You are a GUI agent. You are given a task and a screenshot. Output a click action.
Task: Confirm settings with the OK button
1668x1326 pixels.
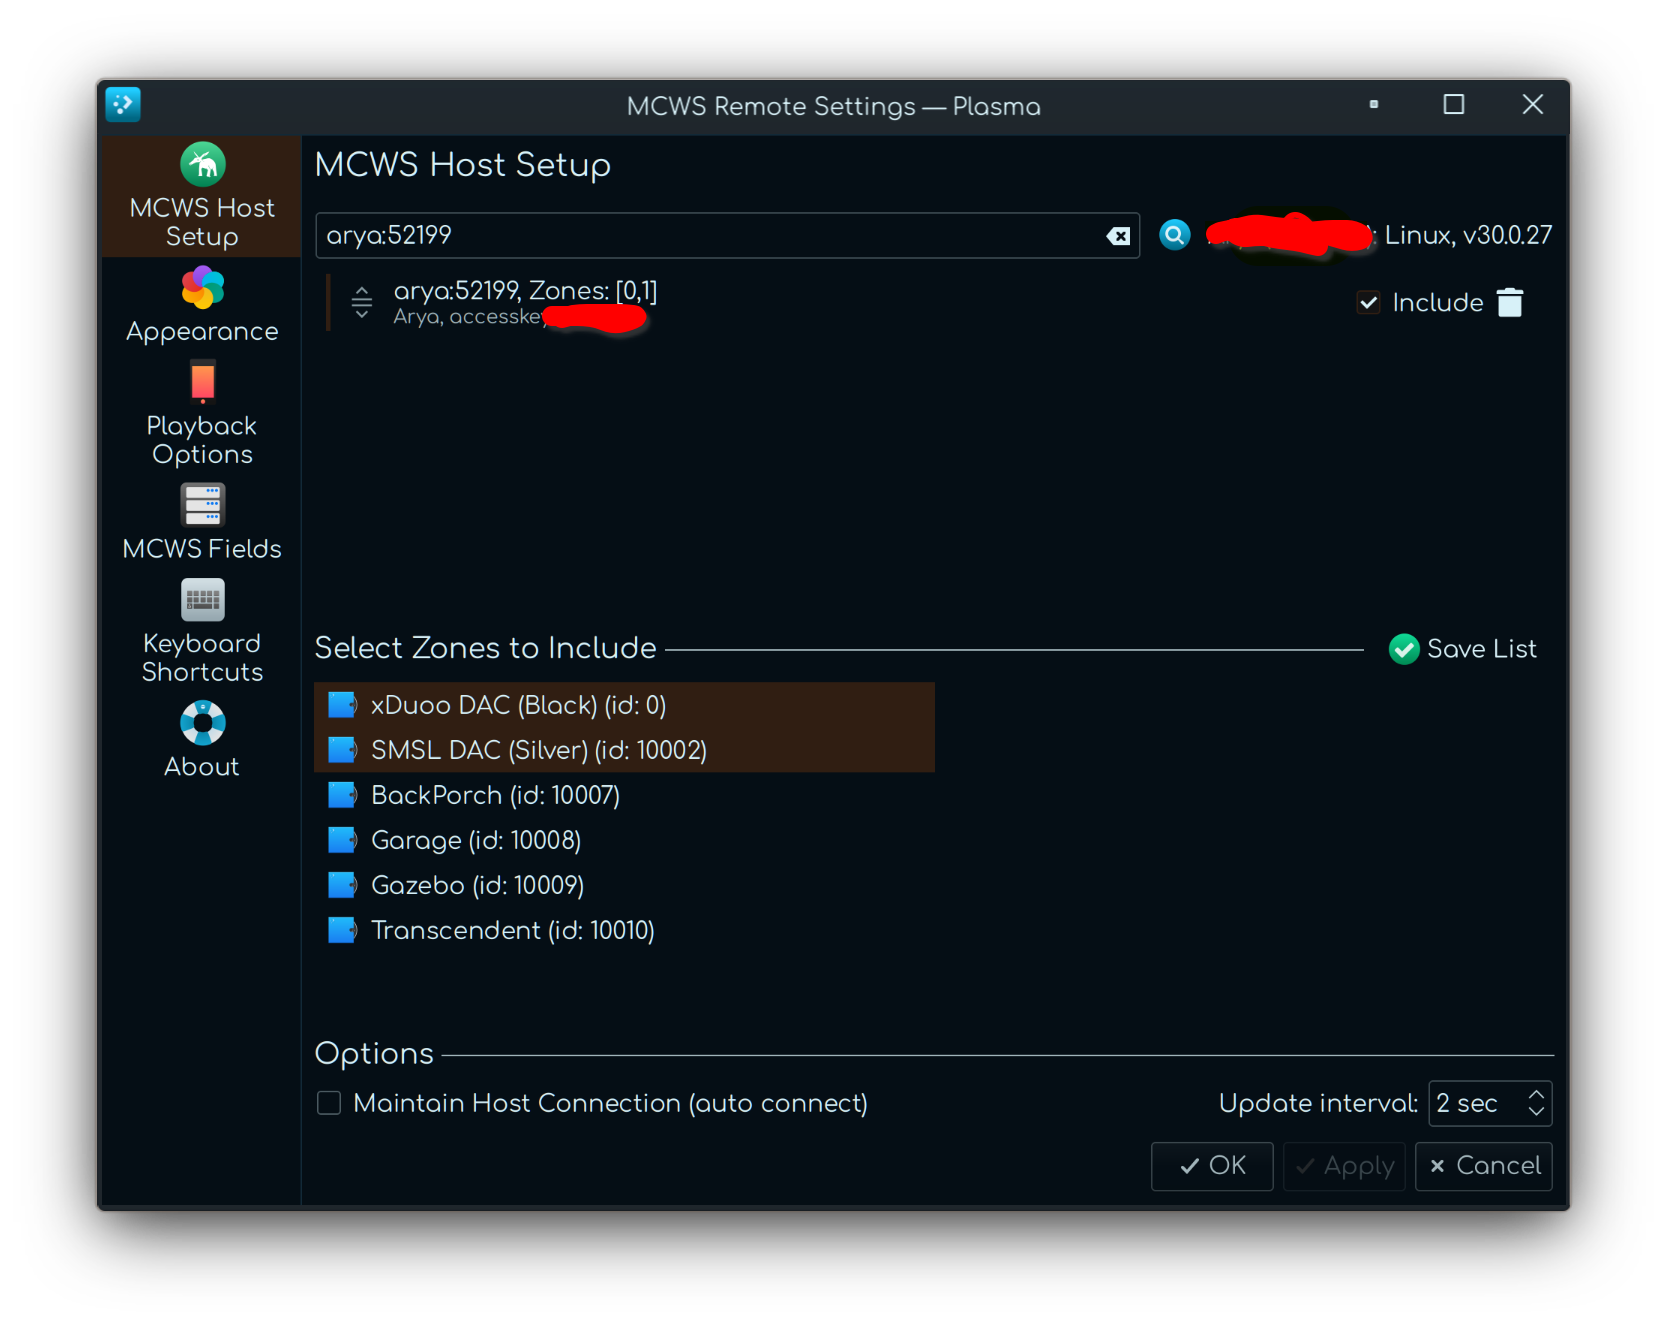[1212, 1166]
